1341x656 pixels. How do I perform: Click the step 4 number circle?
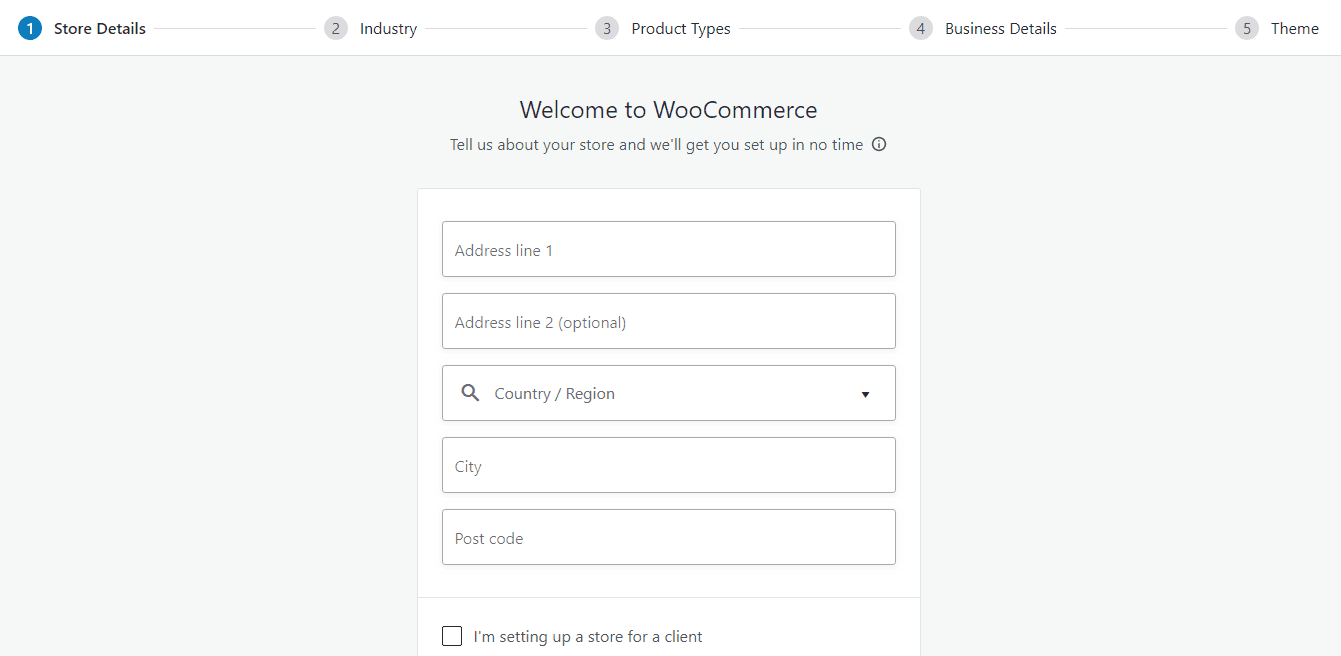pyautogui.click(x=921, y=28)
